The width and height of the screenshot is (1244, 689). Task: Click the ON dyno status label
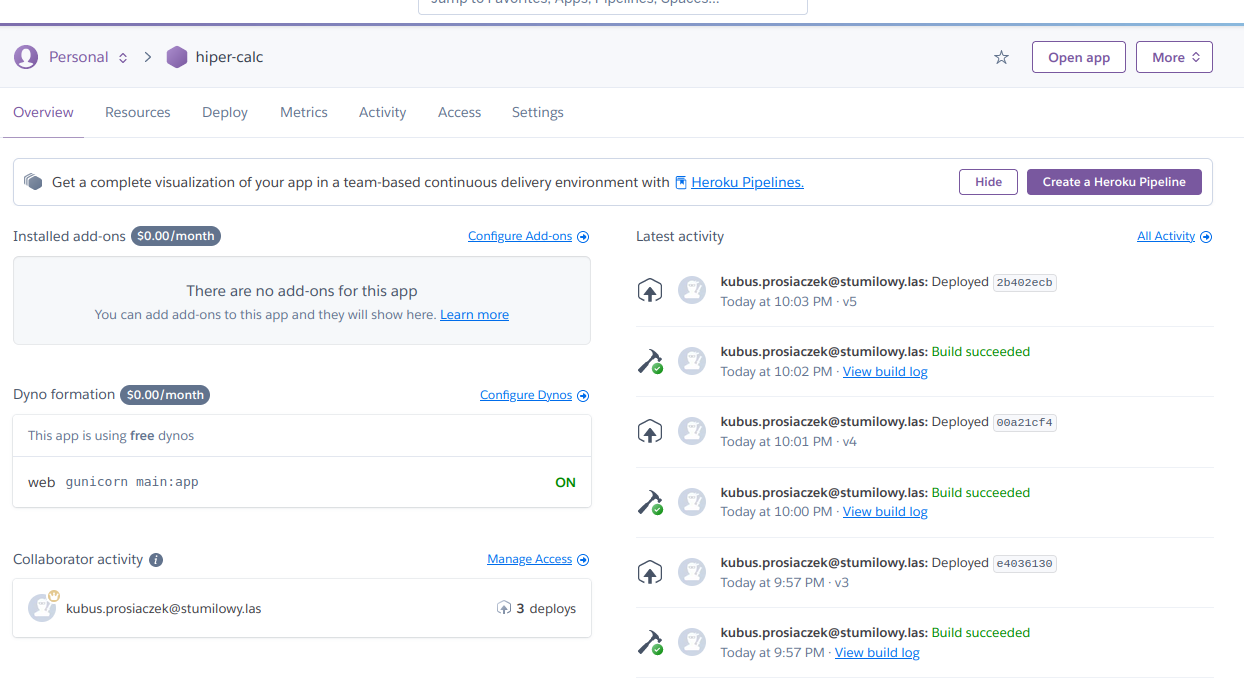click(565, 483)
